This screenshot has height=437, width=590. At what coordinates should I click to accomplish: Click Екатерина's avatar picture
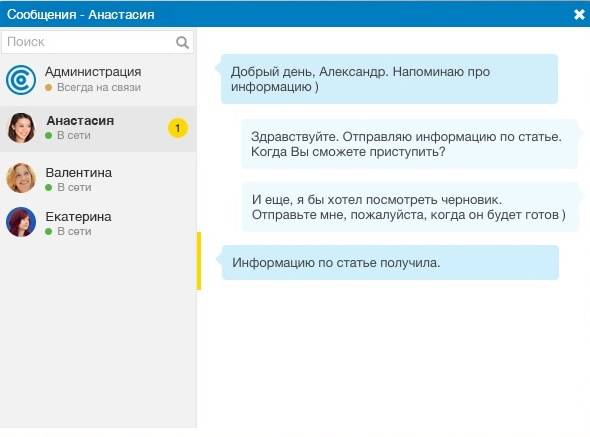coord(21,222)
